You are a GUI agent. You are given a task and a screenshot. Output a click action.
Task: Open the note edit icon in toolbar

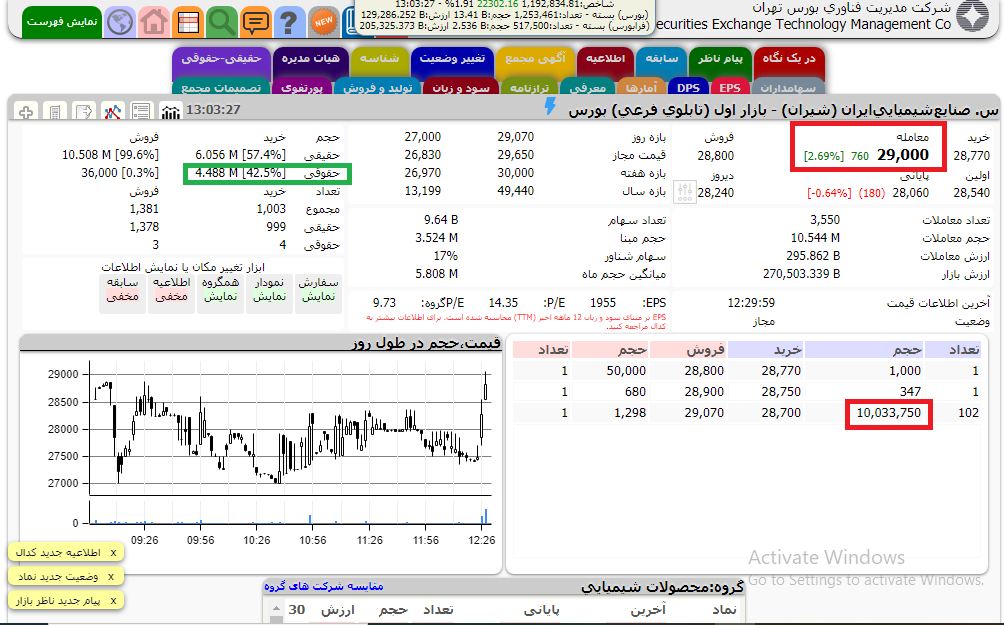(x=83, y=112)
